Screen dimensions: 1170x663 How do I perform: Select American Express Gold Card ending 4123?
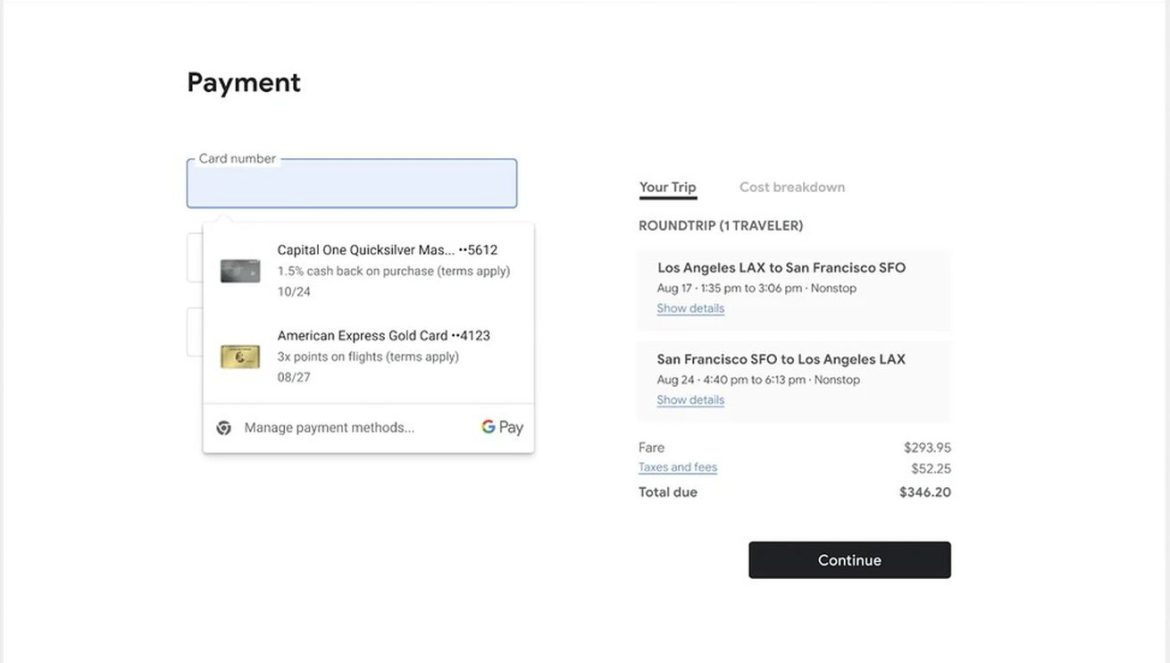point(369,356)
